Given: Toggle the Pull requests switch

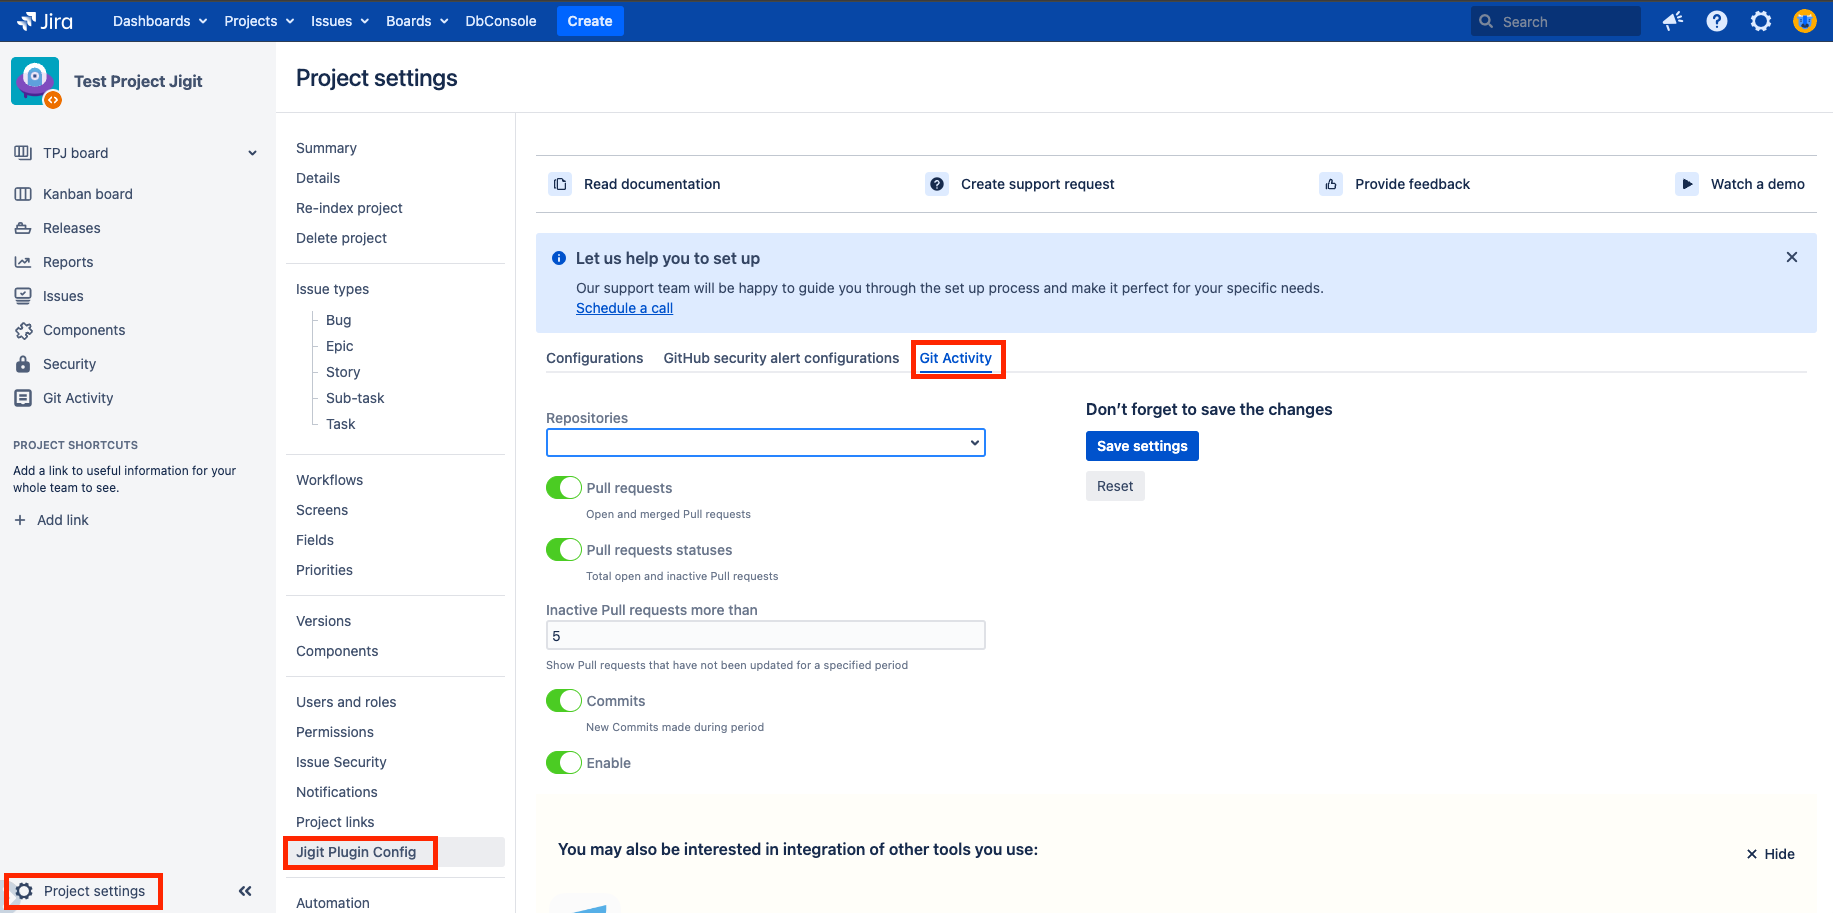Looking at the screenshot, I should click(x=564, y=488).
